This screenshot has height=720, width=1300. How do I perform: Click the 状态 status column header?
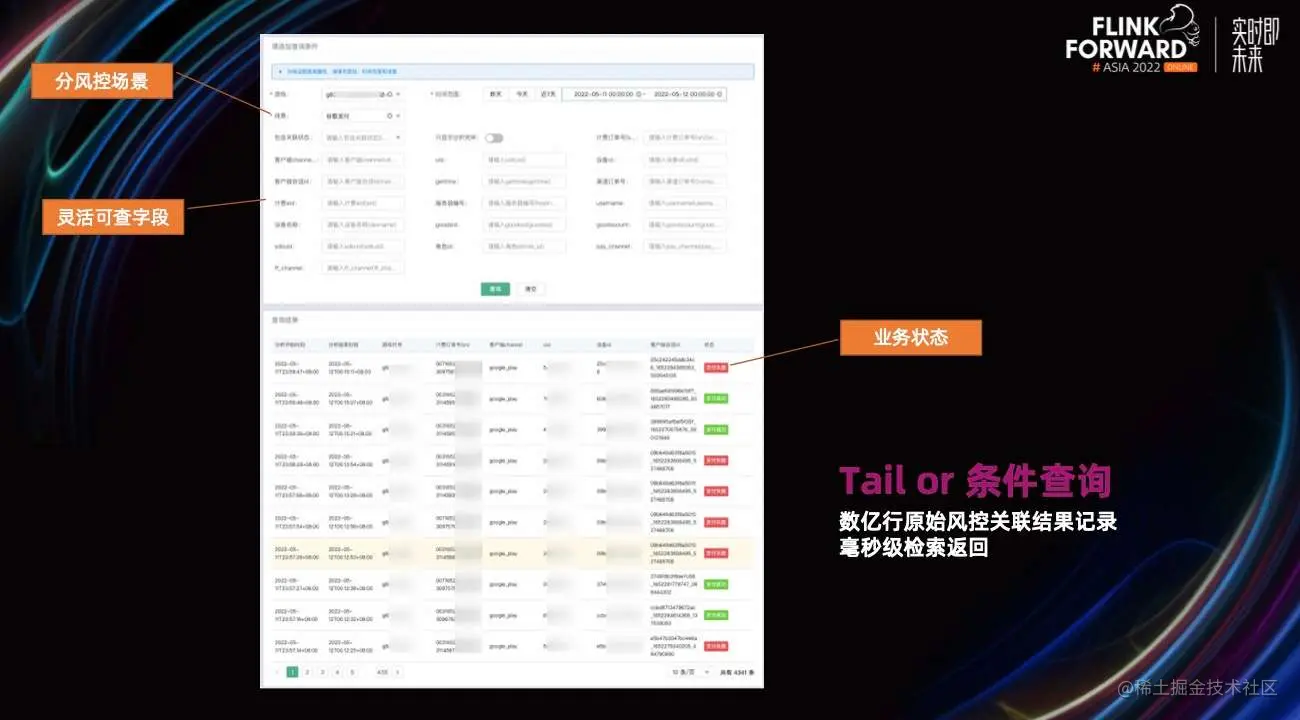[x=709, y=344]
